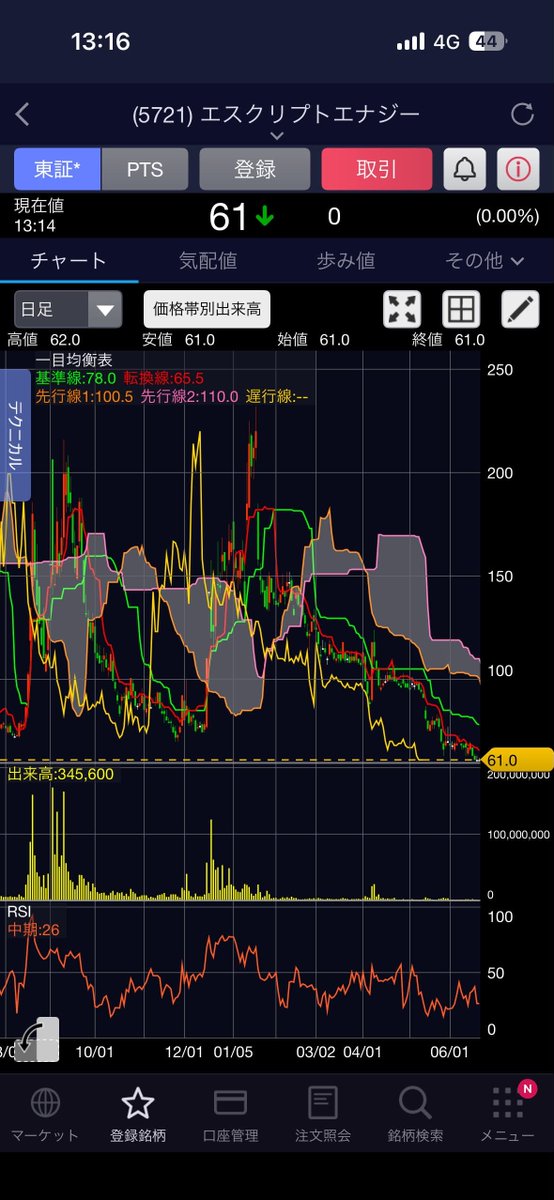The image size is (554, 1200).
Task: Tap the 転換線:65.5 value
Action: (x=164, y=379)
